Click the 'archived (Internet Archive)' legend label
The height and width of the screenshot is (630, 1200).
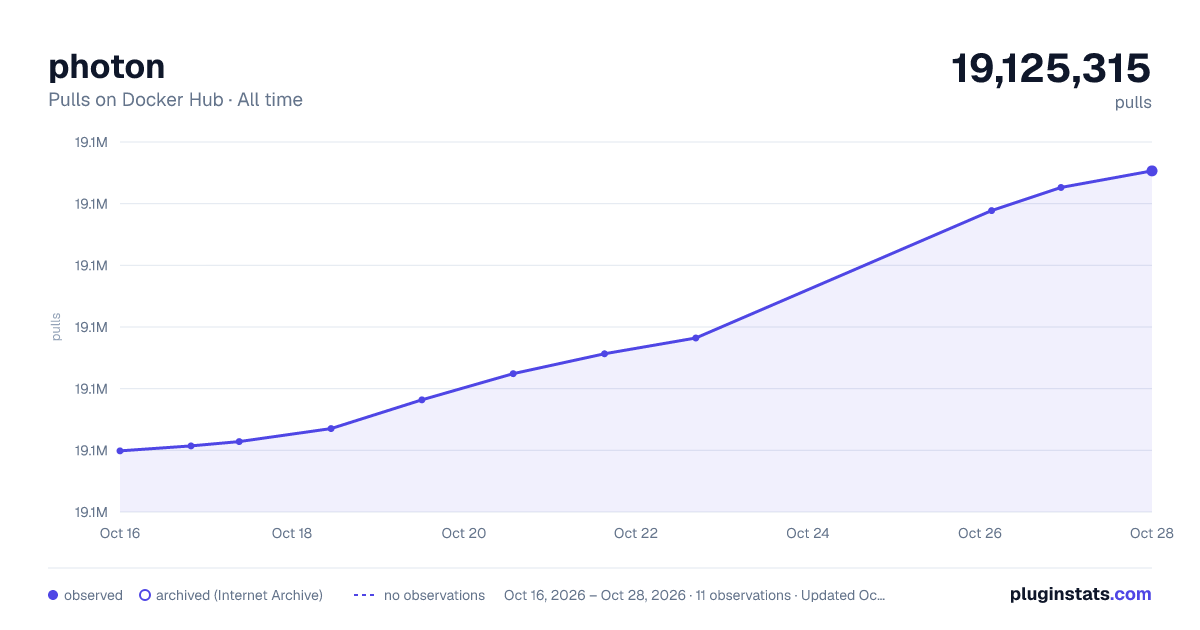coord(239,595)
